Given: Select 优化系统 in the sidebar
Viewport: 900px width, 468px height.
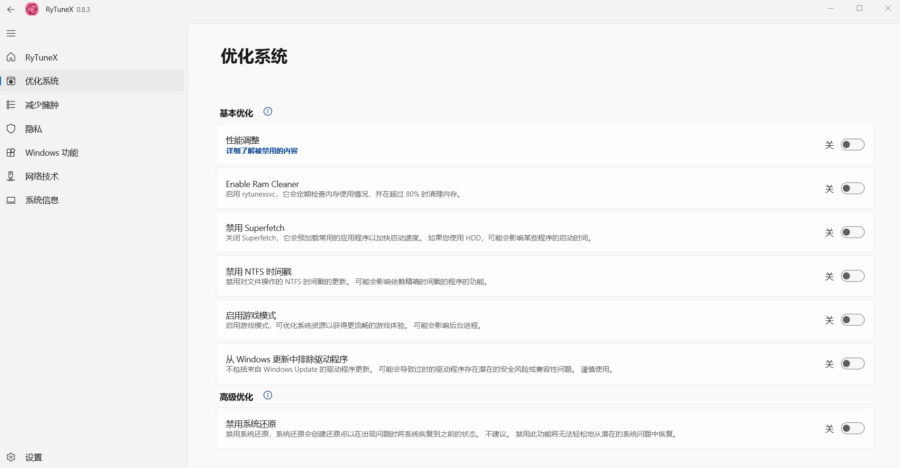Looking at the screenshot, I should click(x=92, y=81).
